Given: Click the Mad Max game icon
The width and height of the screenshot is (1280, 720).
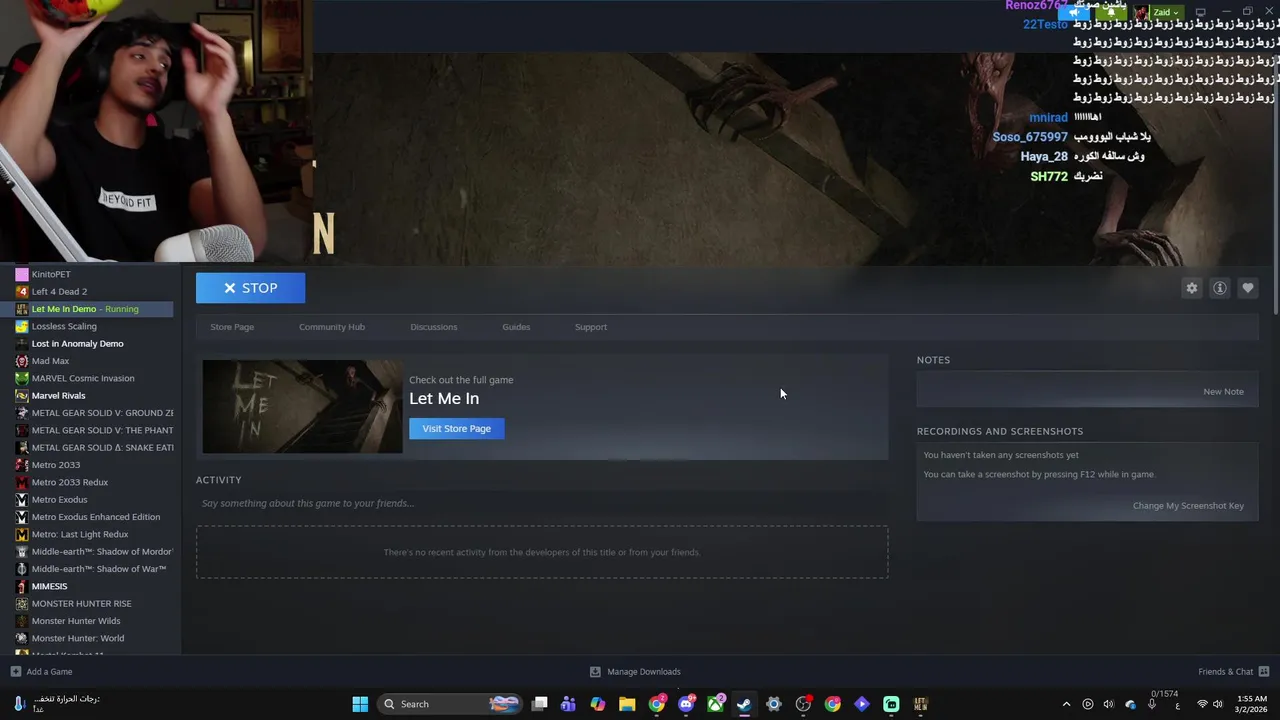Looking at the screenshot, I should click(22, 361).
